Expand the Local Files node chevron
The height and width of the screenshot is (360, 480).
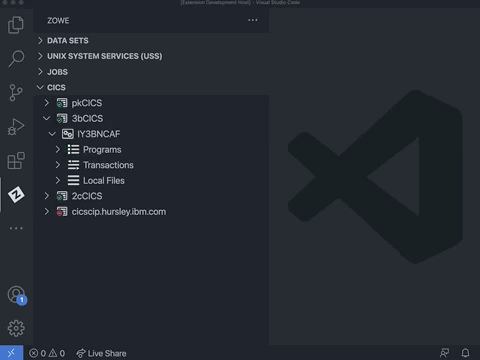pos(58,180)
